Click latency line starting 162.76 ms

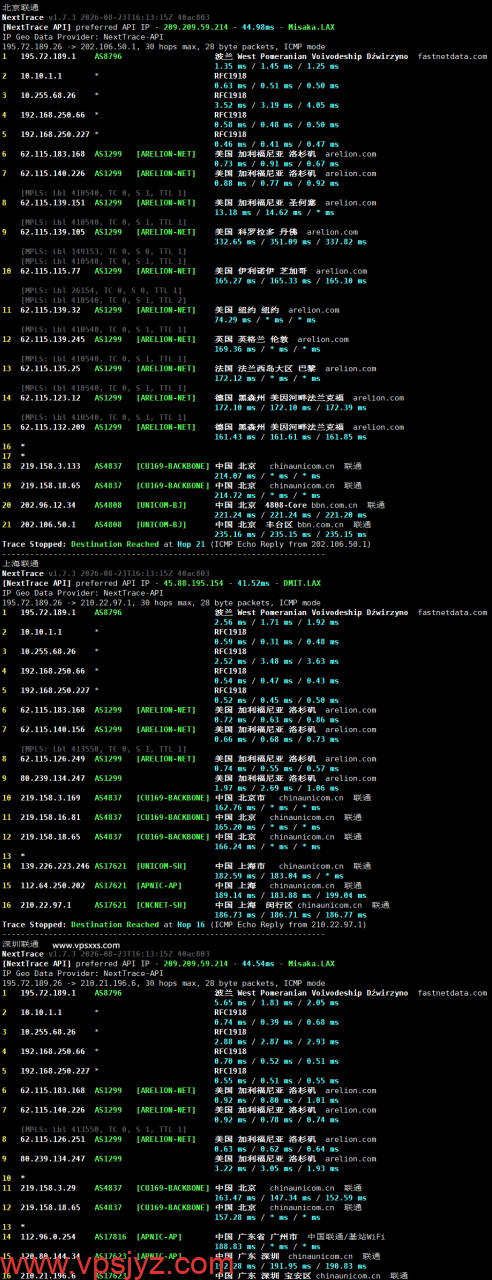pos(266,807)
